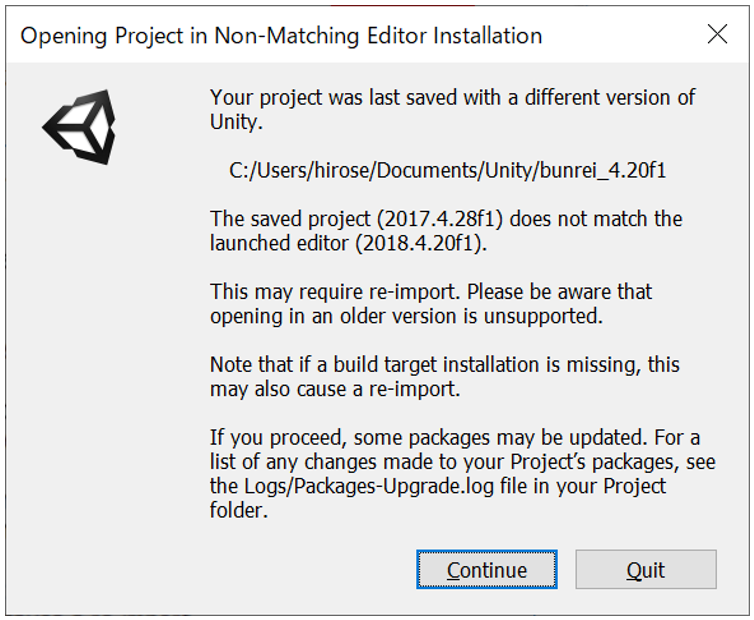This screenshot has height=620, width=754.
Task: Click the Unity logo icon
Action: [x=80, y=127]
